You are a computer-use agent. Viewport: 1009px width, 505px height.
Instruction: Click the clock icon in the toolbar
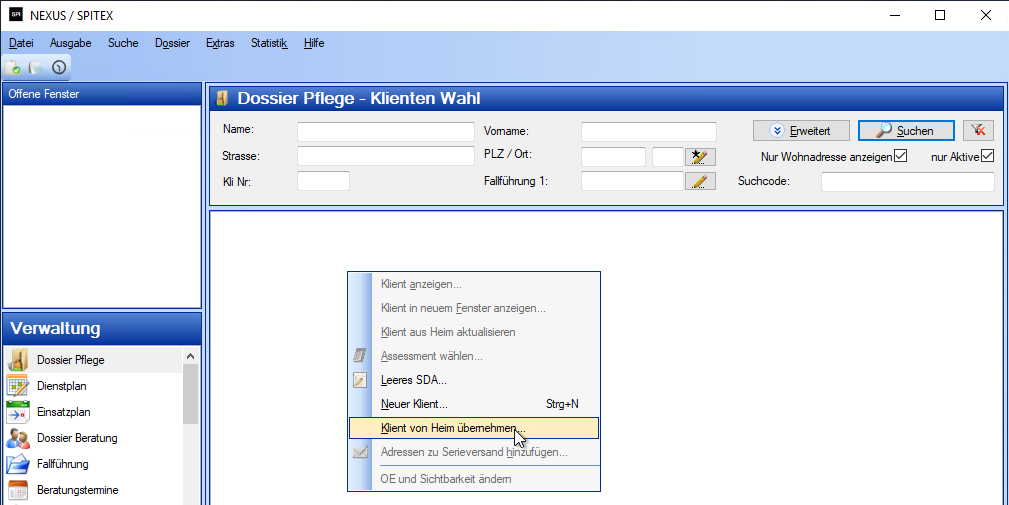point(58,67)
